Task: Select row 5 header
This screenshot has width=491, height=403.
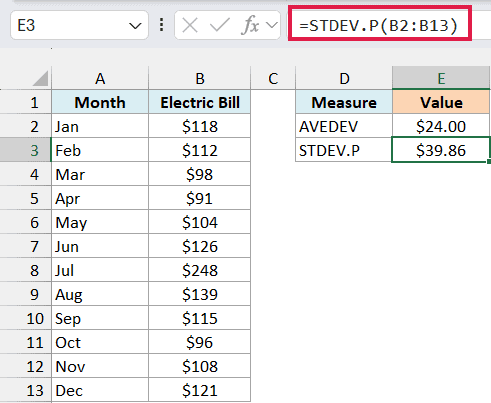Action: (26, 198)
